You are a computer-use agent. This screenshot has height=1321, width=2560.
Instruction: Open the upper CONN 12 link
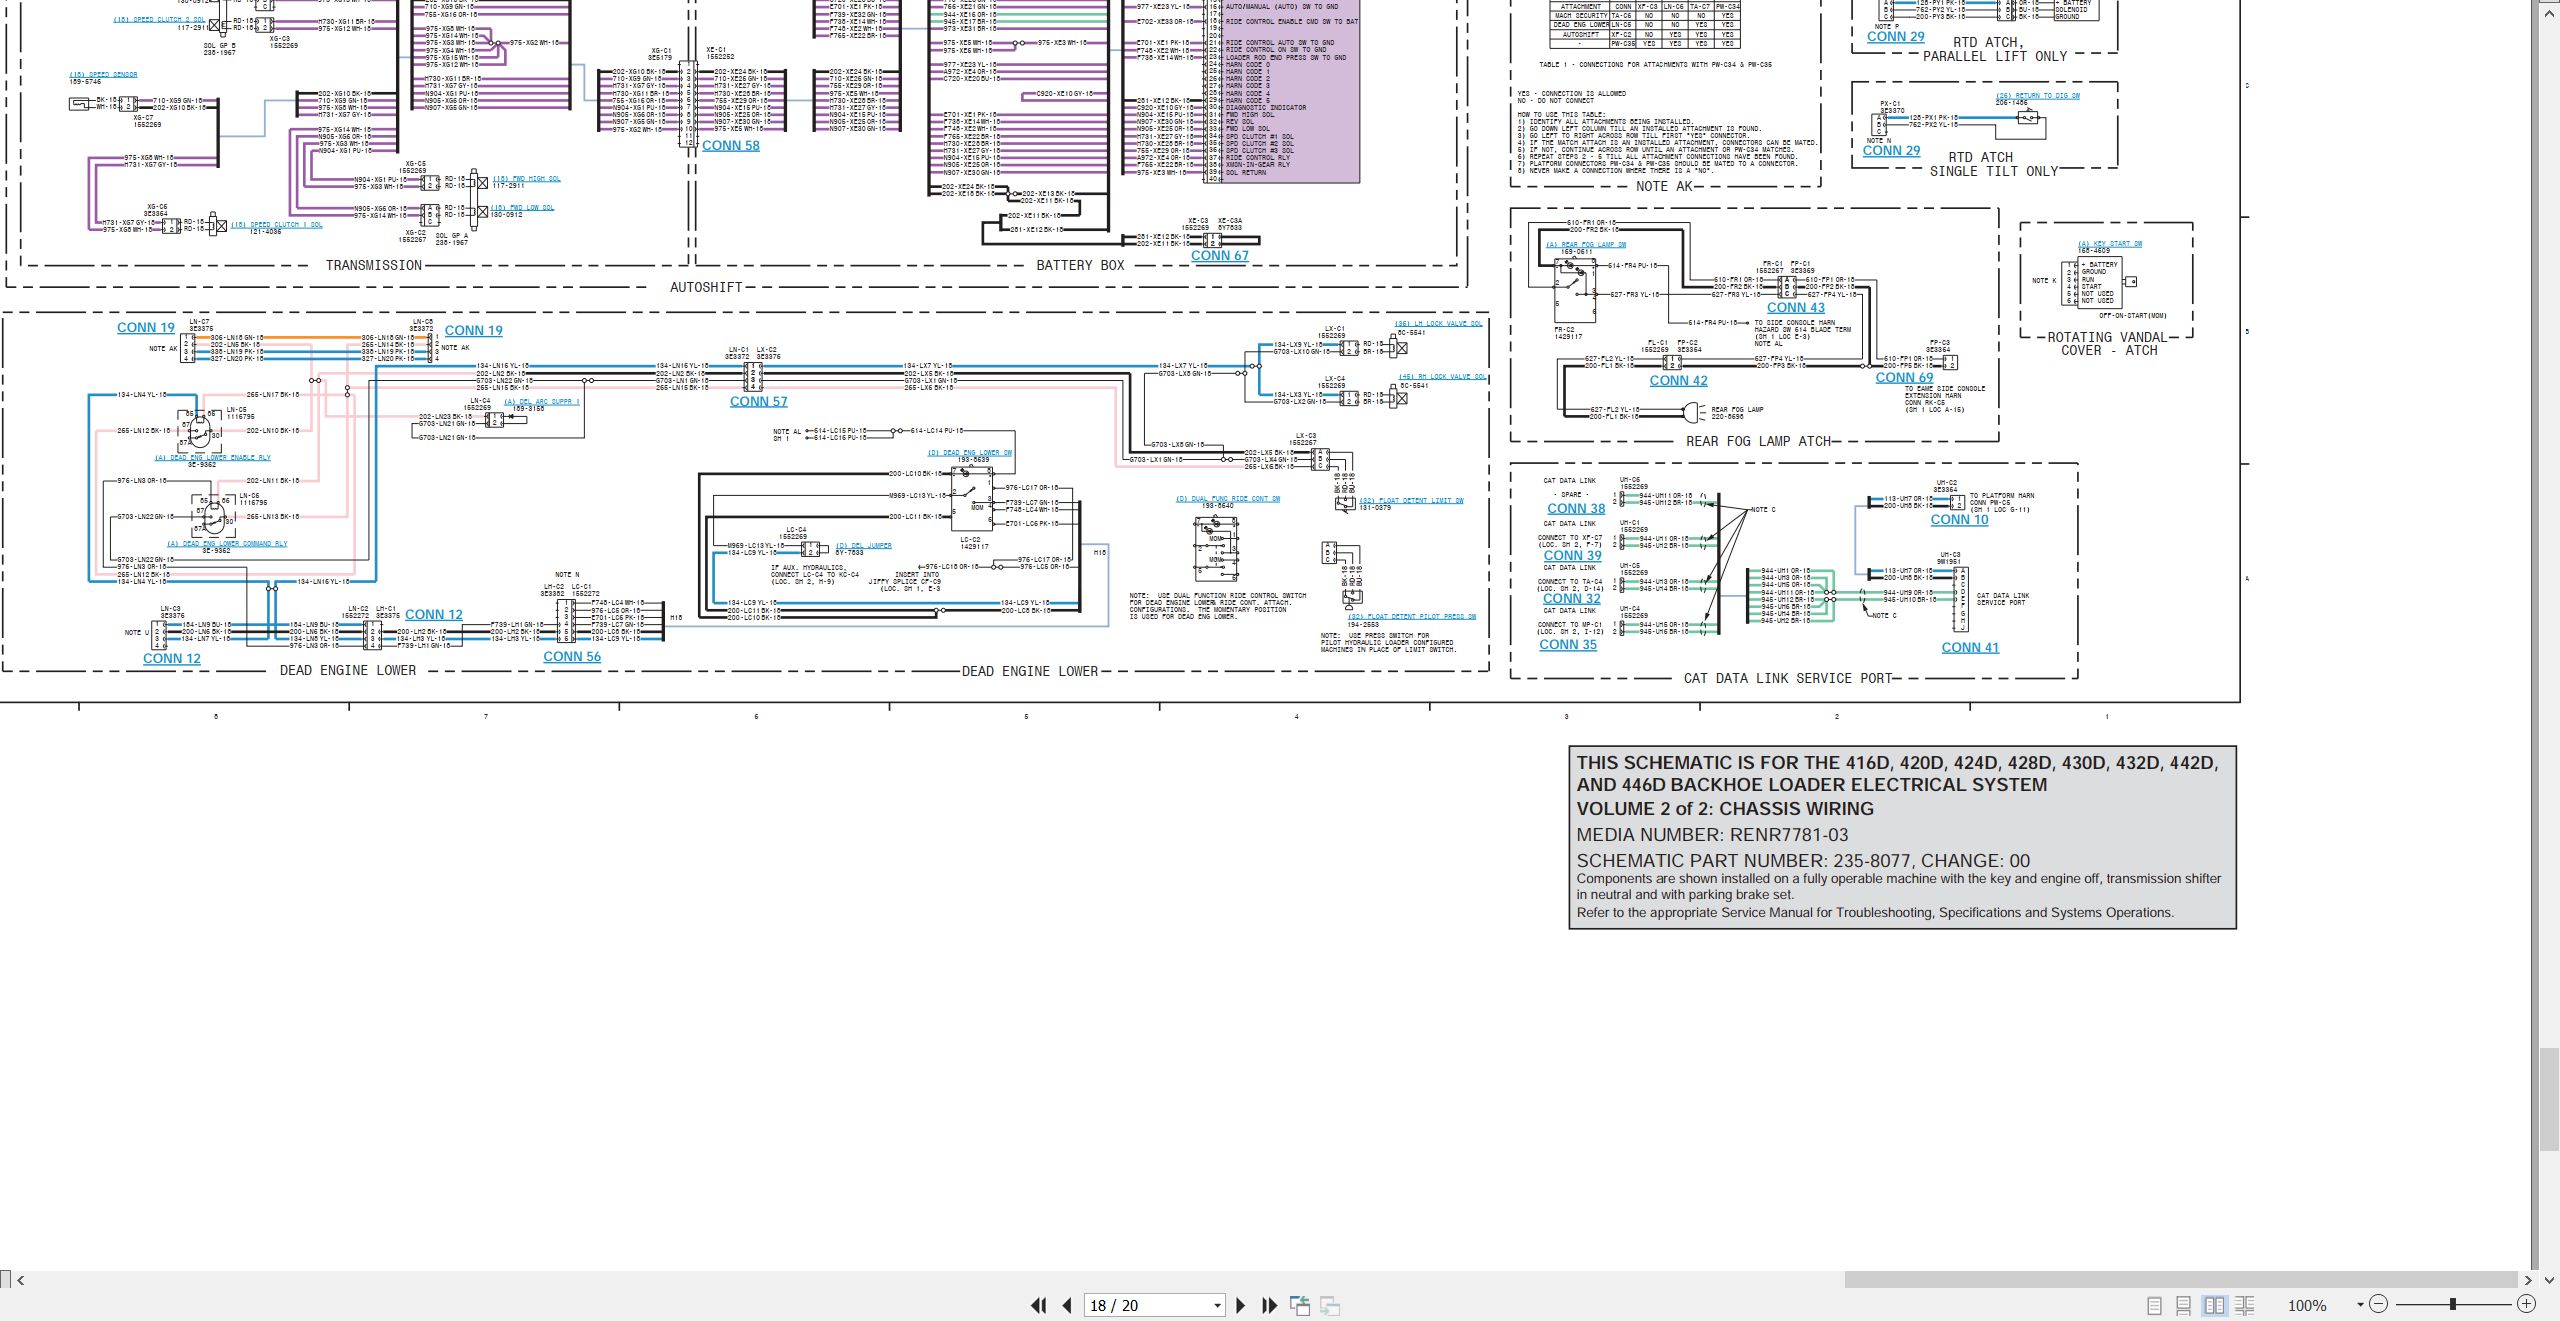(433, 615)
